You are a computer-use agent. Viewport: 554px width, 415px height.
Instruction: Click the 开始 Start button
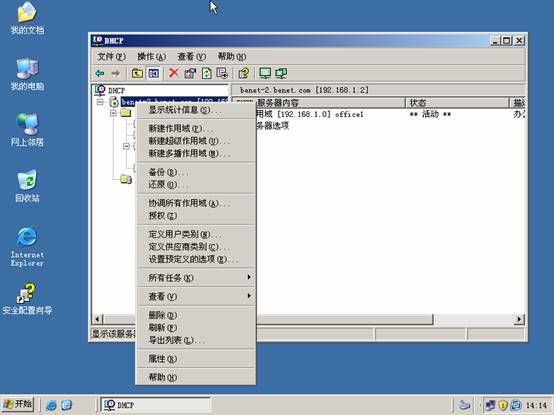click(x=18, y=404)
